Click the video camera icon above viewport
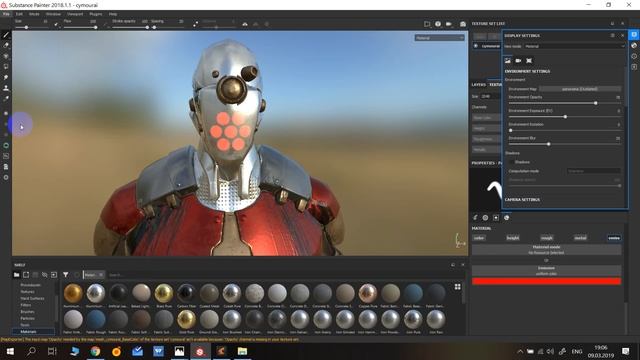This screenshot has height=360, width=640. [x=449, y=24]
